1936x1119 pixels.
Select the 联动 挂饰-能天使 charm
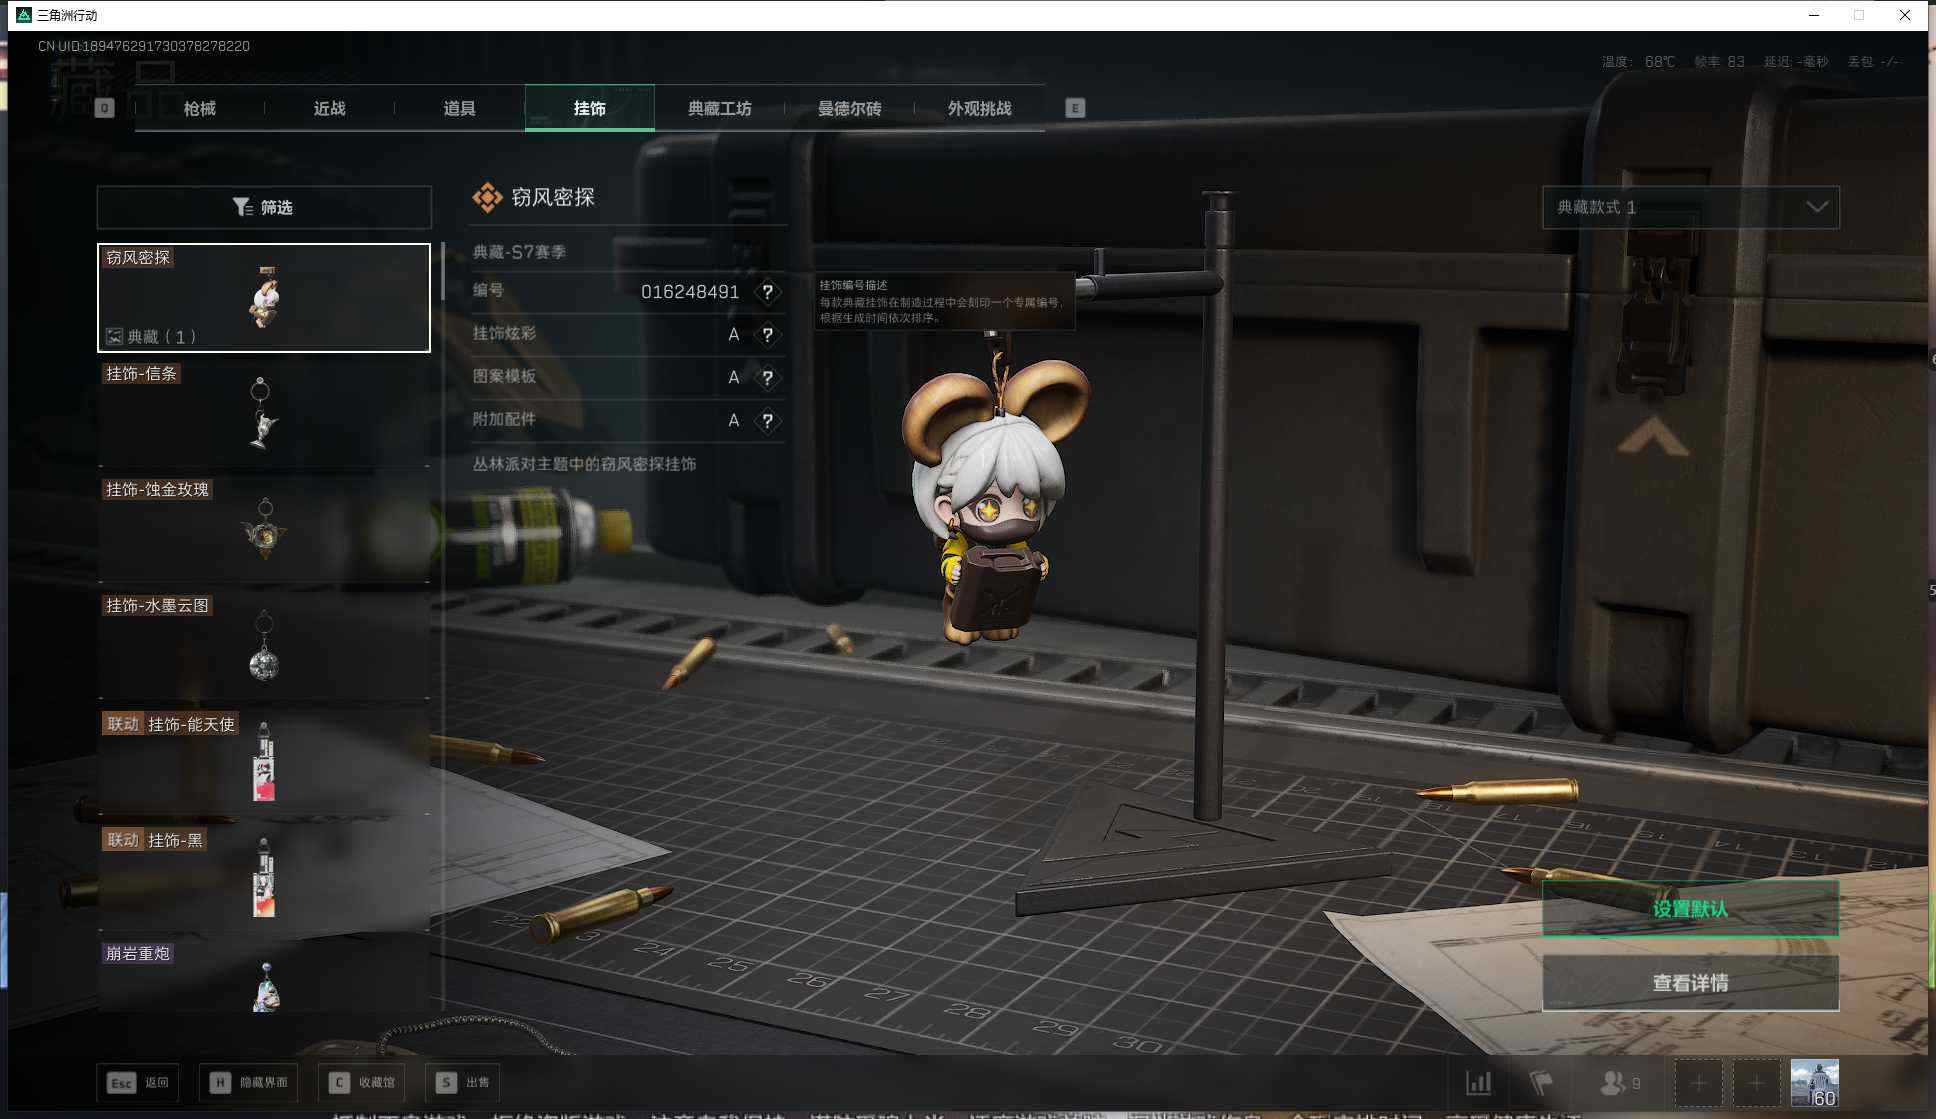click(x=264, y=760)
